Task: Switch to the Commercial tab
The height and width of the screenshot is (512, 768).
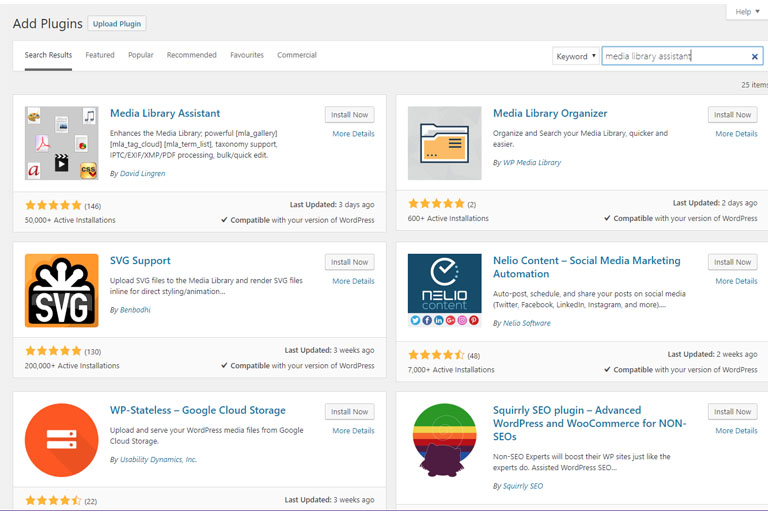Action: pos(297,55)
